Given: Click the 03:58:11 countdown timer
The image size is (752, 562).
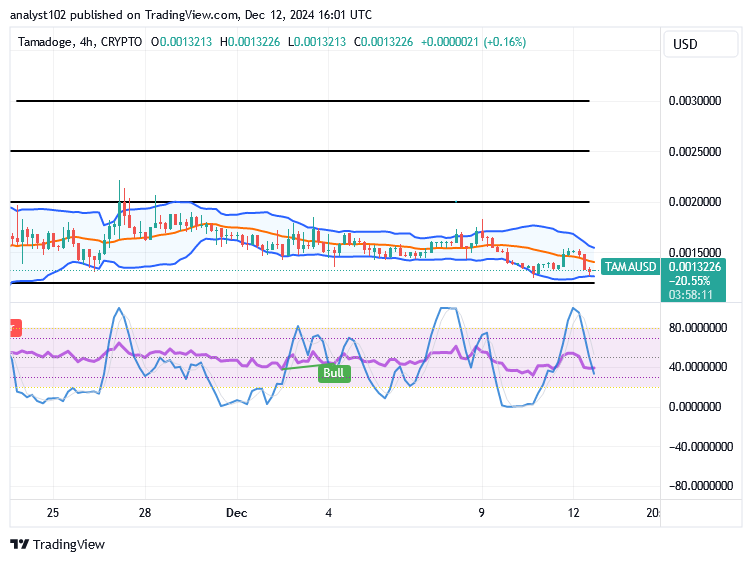Looking at the screenshot, I should (x=691, y=294).
